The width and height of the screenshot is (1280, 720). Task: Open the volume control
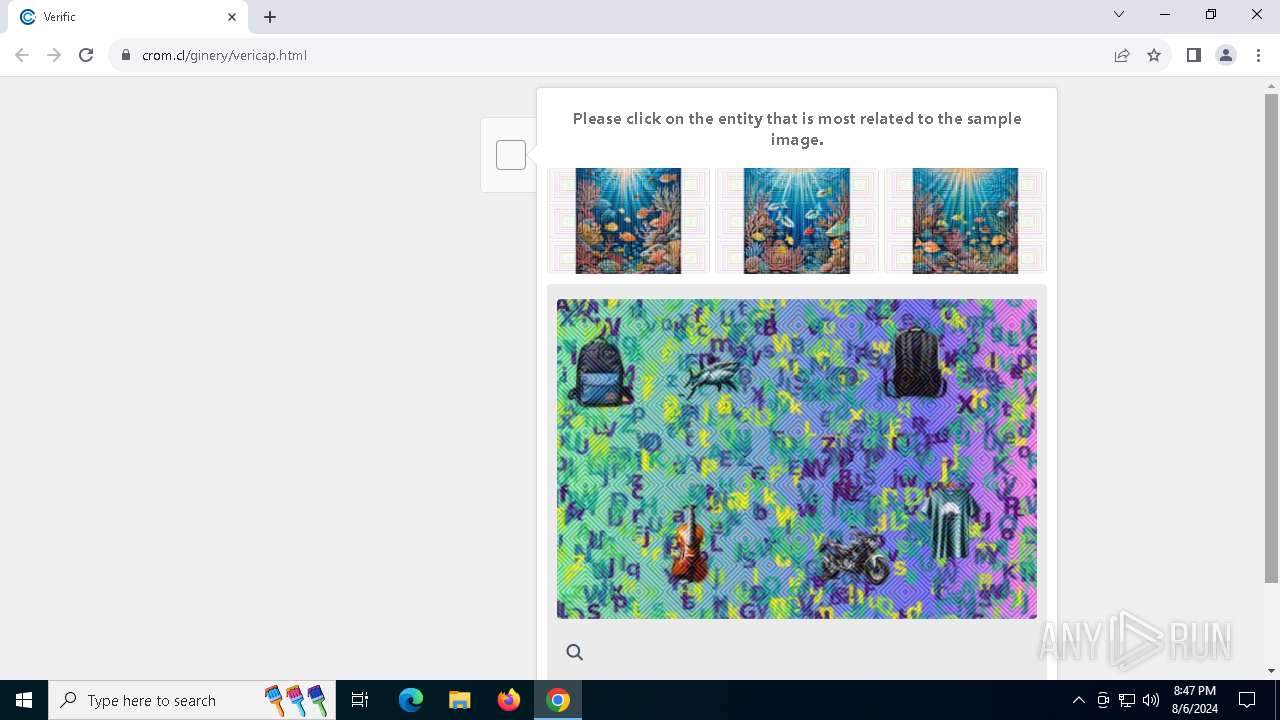(1151, 700)
